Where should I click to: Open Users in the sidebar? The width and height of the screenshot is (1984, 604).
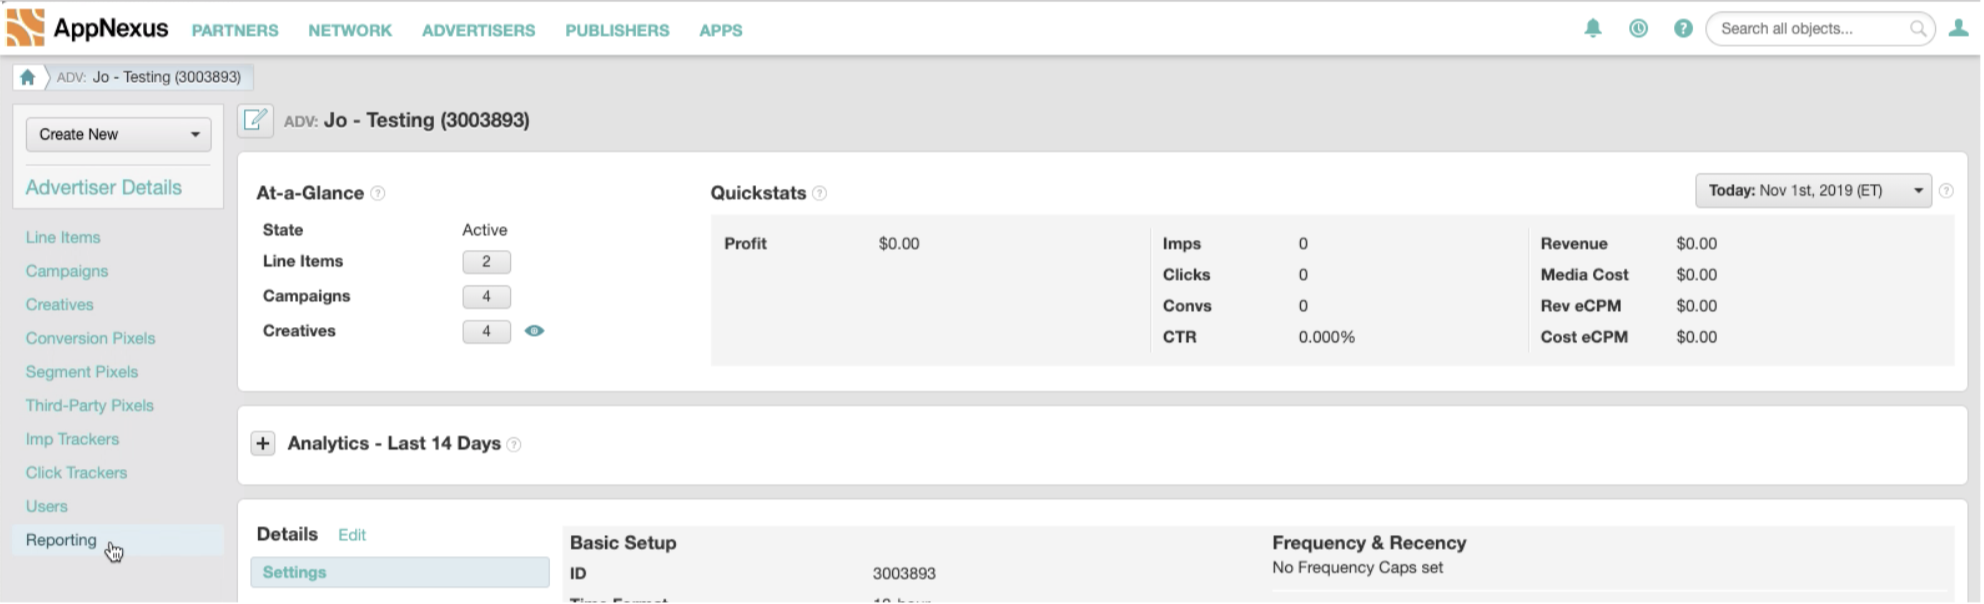pyautogui.click(x=47, y=507)
